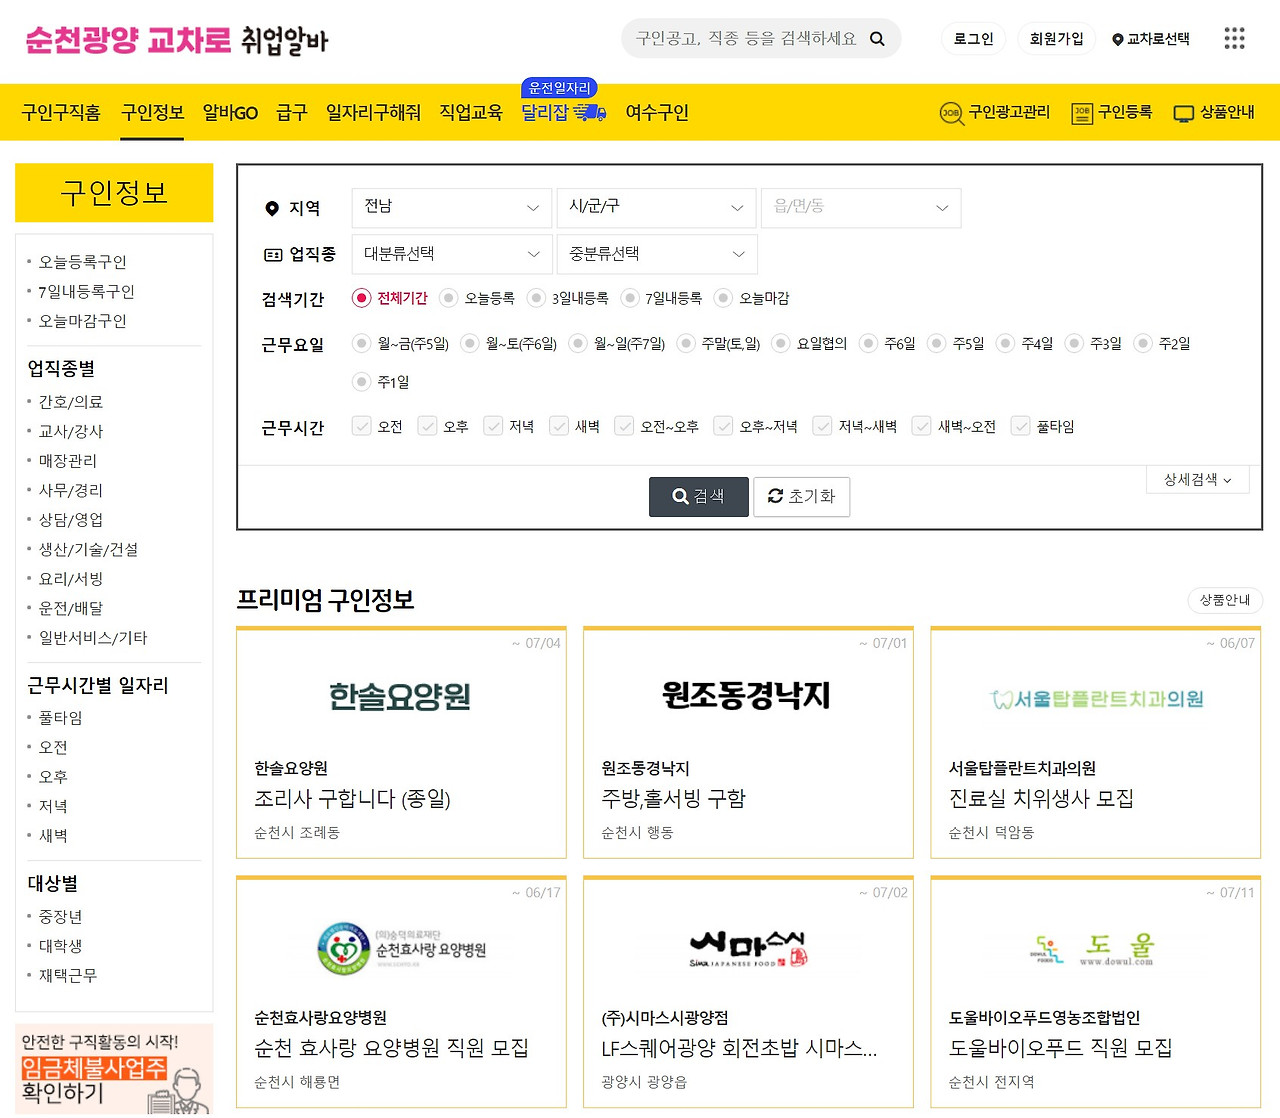Open the 전남 region dropdown
Image resolution: width=1280 pixels, height=1118 pixels.
(451, 208)
